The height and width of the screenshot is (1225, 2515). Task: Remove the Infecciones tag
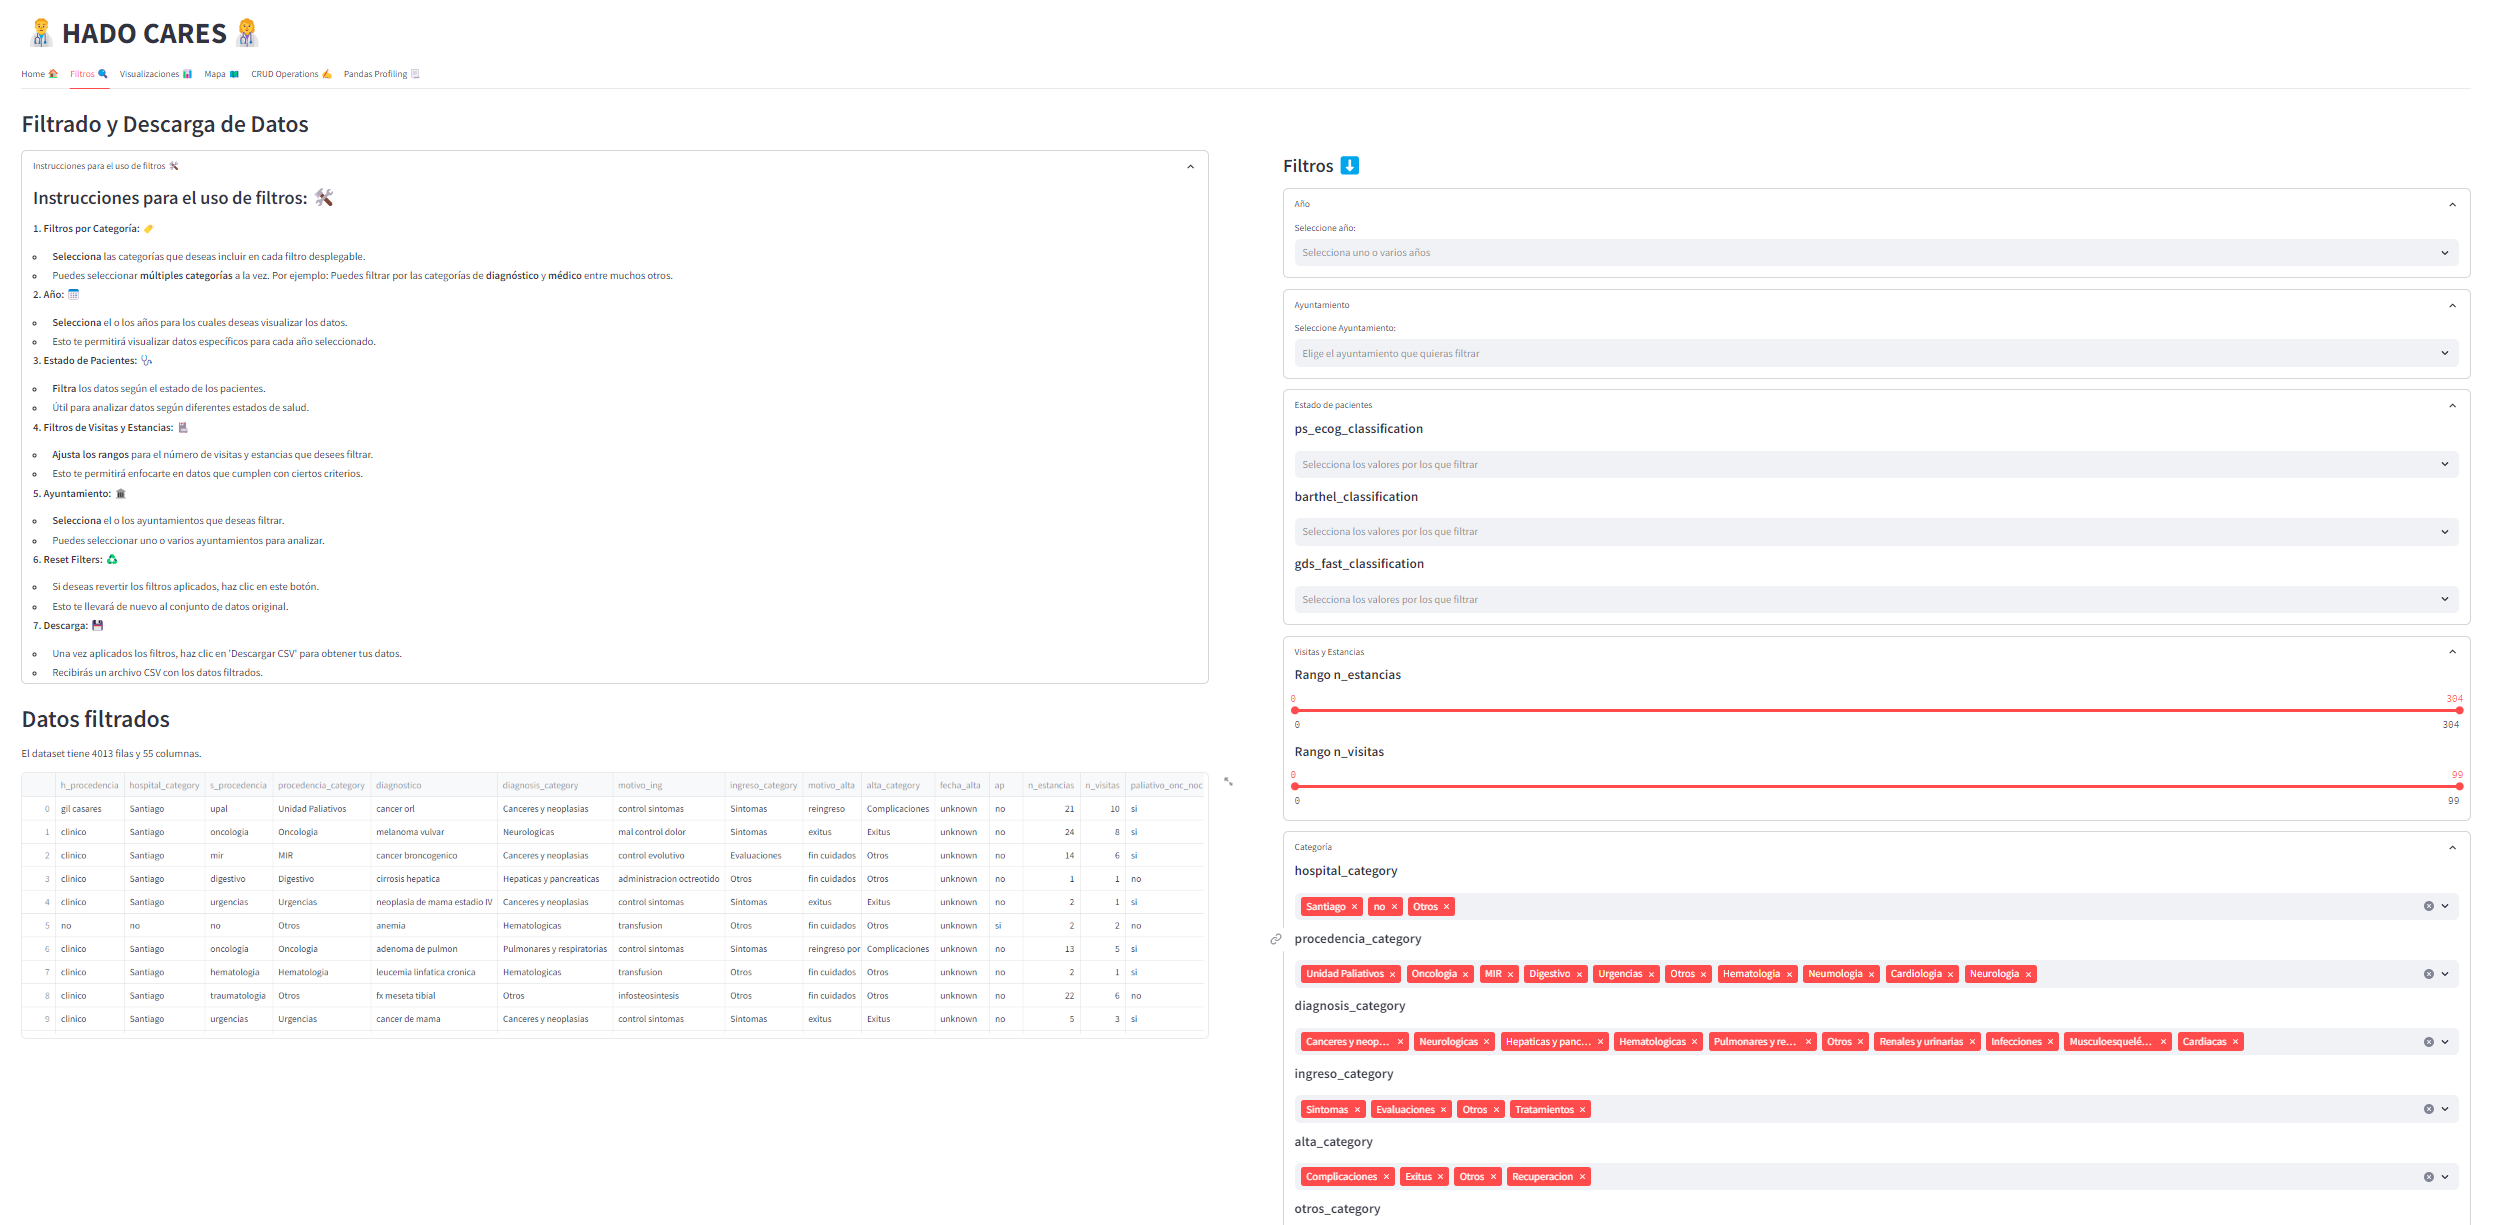(2050, 1043)
